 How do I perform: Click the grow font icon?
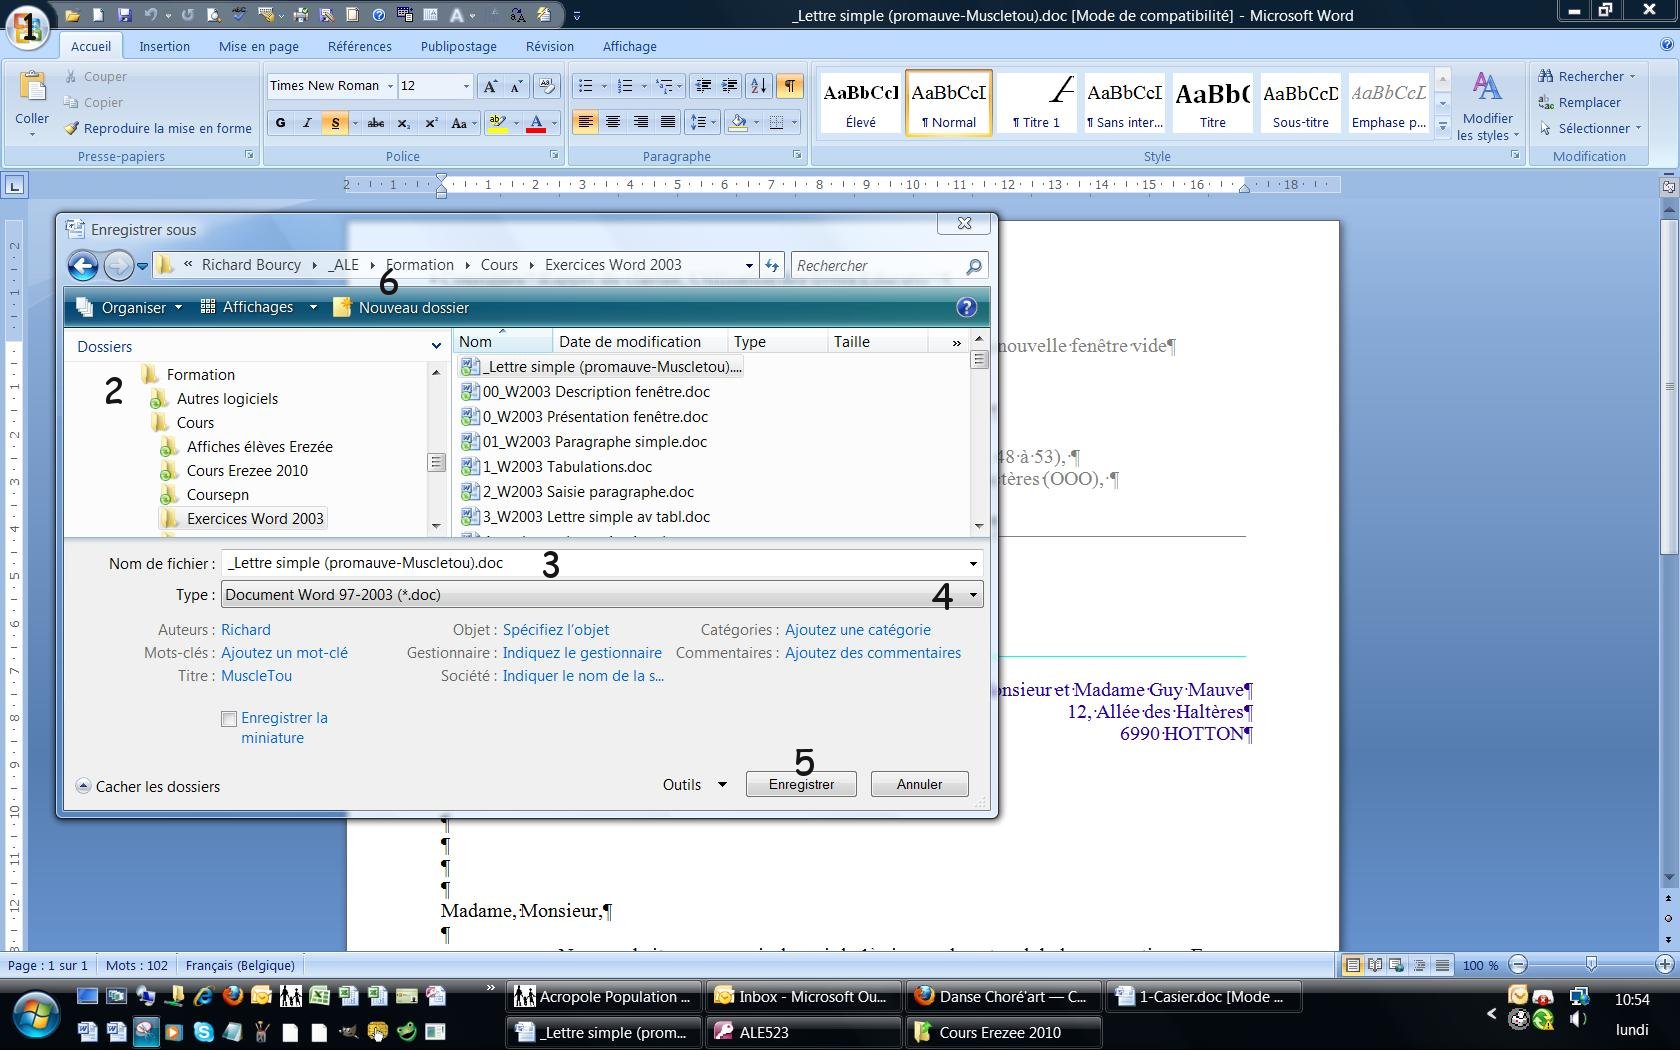(490, 86)
